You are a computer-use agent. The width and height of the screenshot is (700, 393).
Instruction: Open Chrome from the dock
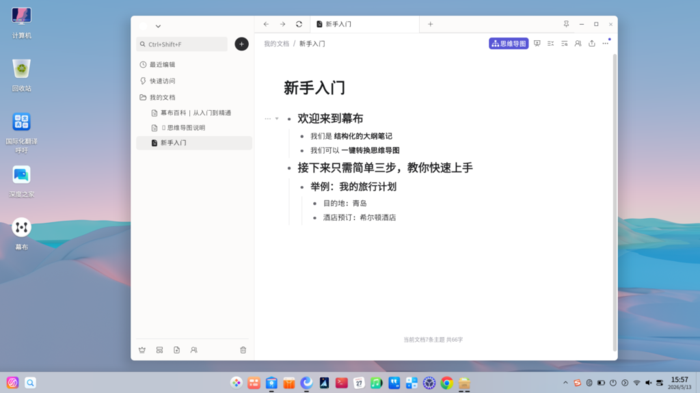tap(447, 383)
